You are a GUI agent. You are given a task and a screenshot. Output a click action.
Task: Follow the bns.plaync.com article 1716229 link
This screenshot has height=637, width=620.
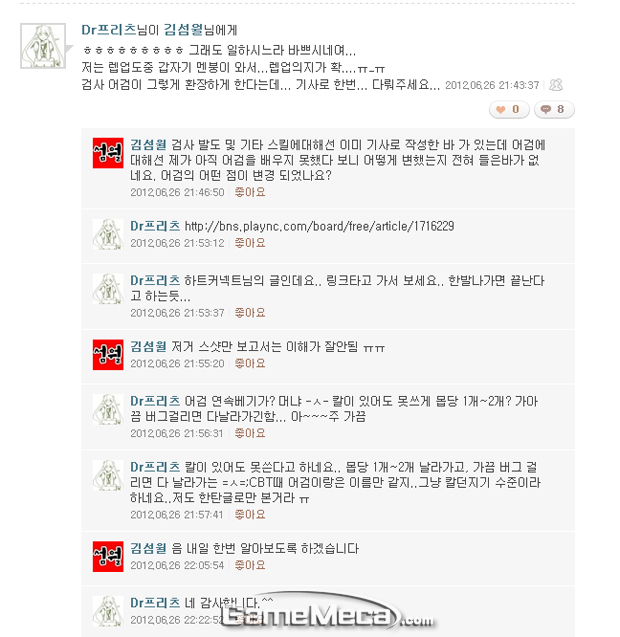pyautogui.click(x=319, y=226)
